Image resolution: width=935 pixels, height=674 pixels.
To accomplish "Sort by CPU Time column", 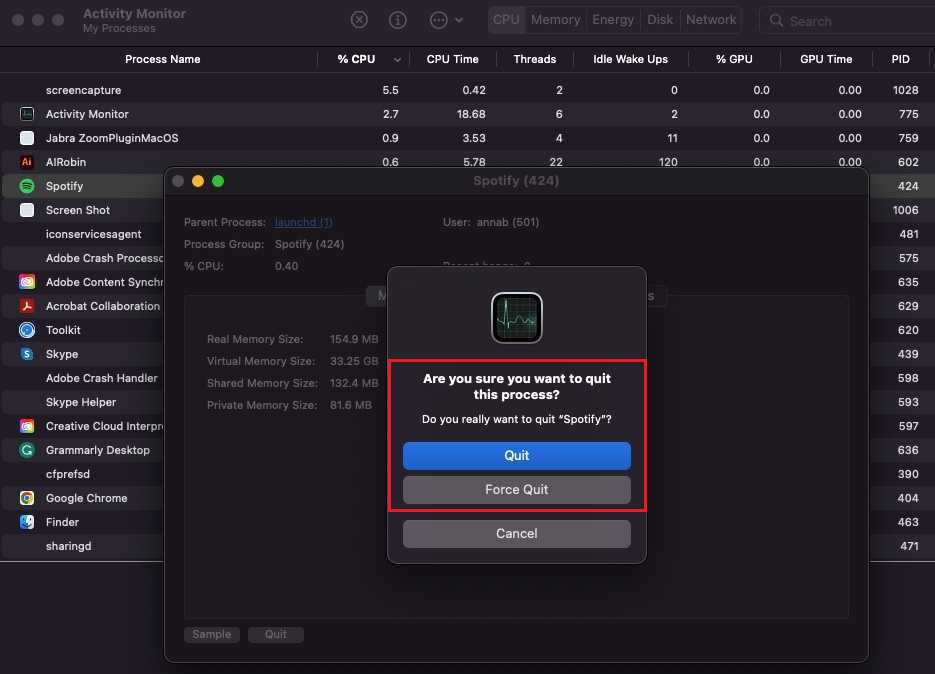I will point(452,59).
